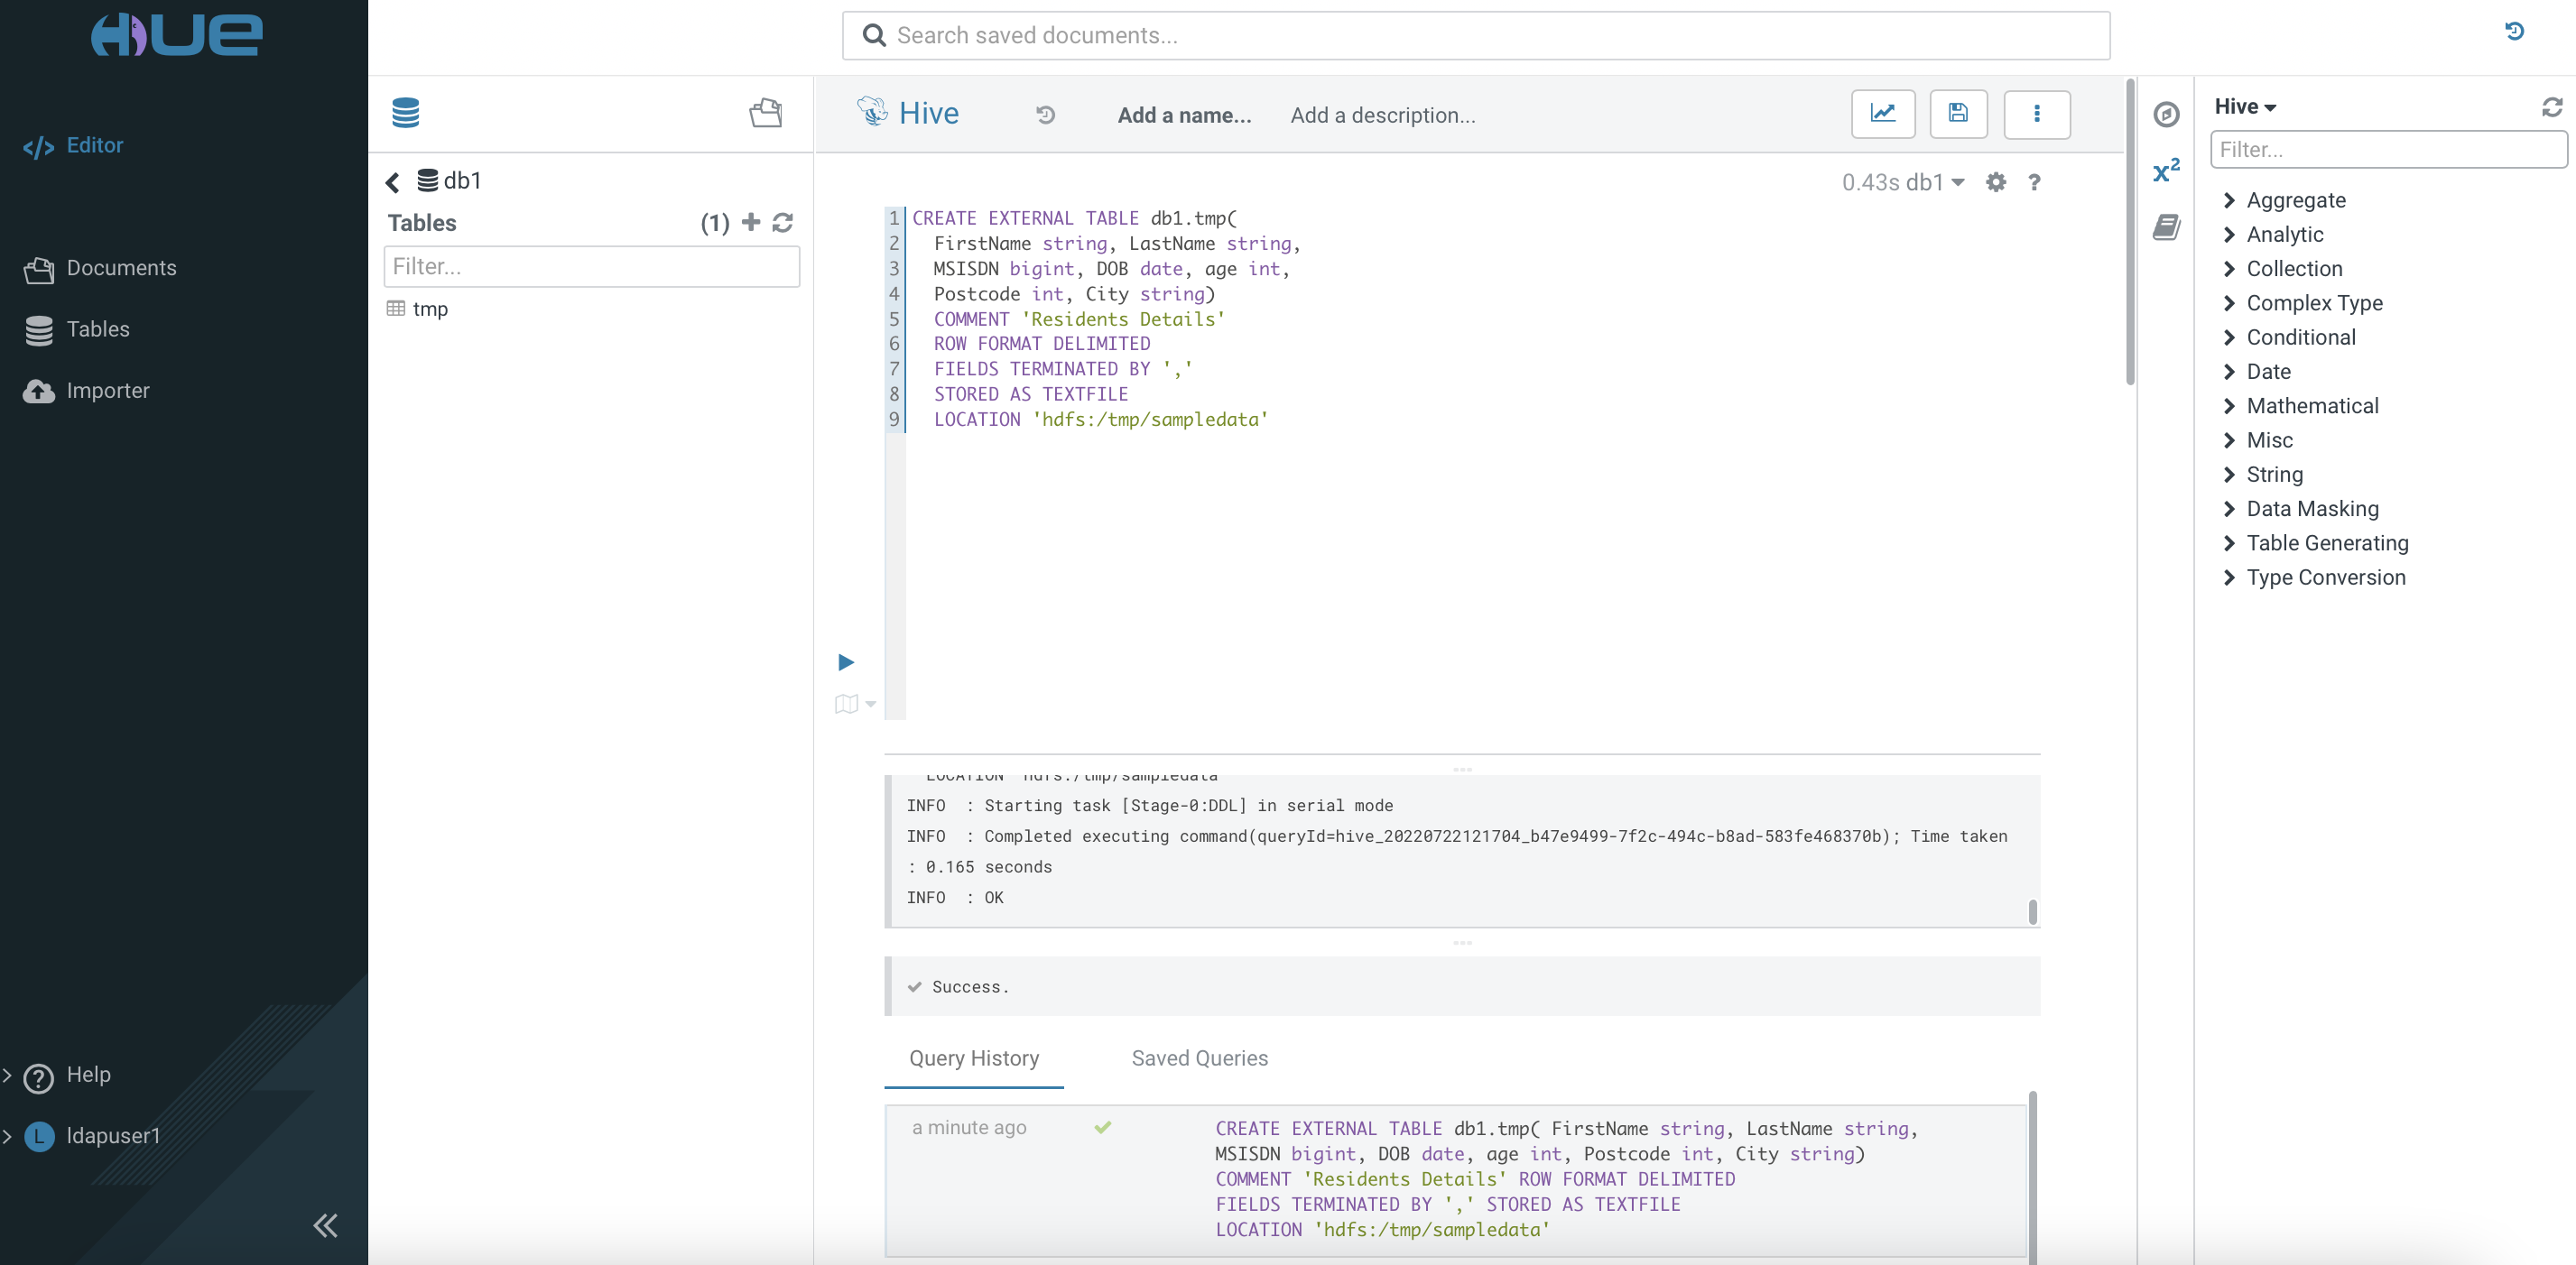
Task: Open the three-dot more actions menu
Action: tap(2036, 114)
